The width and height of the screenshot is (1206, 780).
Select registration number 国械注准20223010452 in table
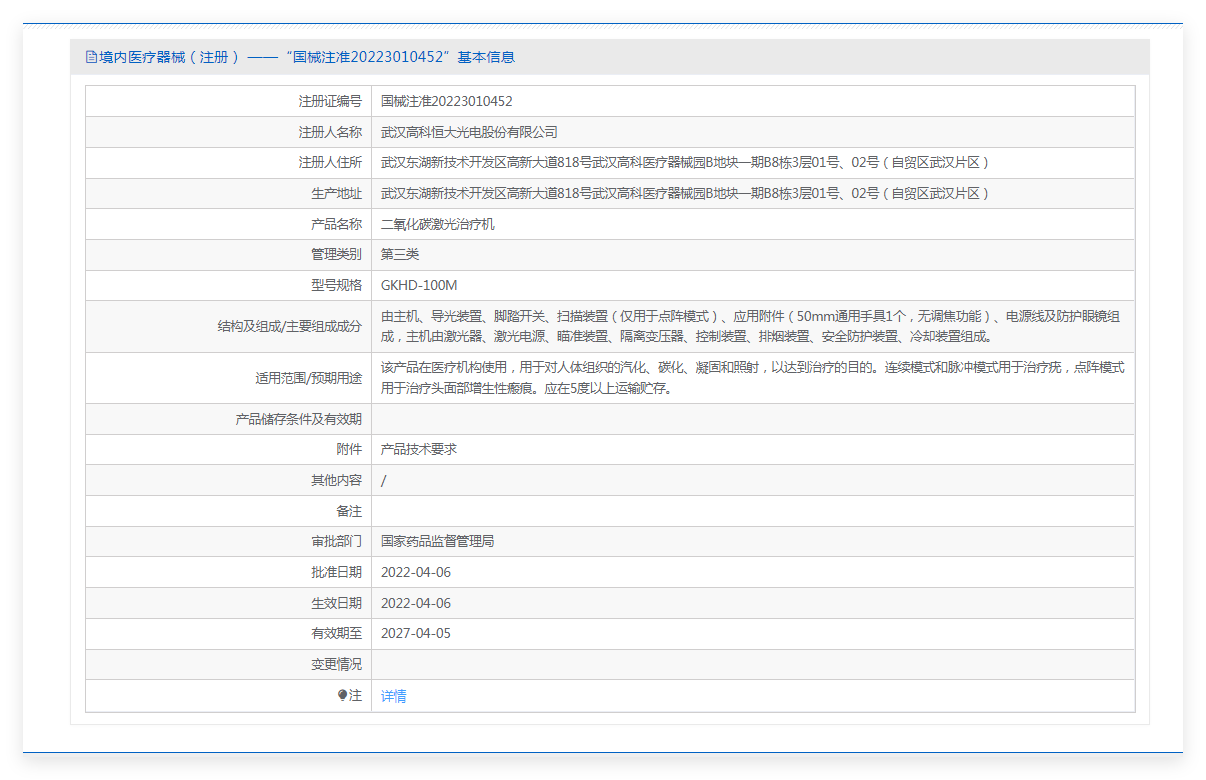[447, 101]
